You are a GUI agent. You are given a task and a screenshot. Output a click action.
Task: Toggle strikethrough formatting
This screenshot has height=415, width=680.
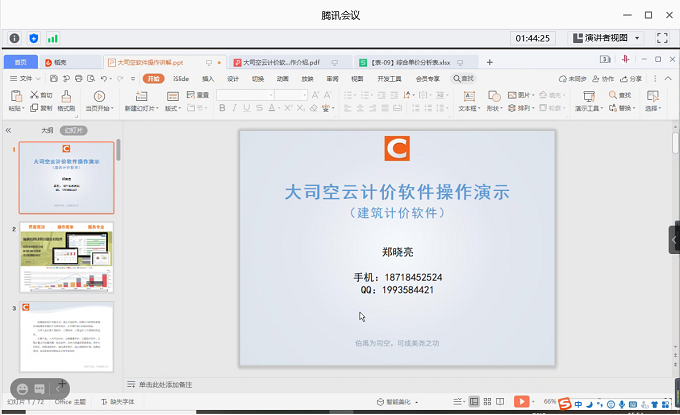[x=259, y=108]
